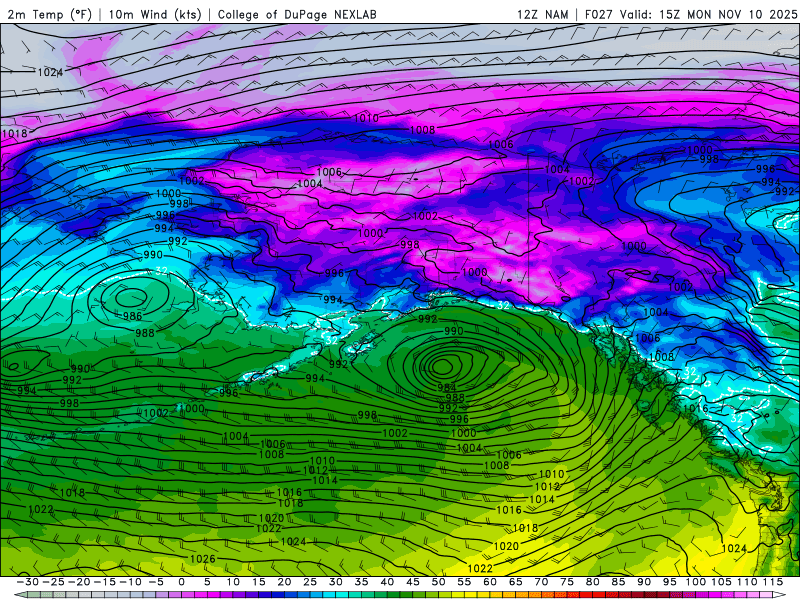This screenshot has height=600, width=800.
Task: Click the "F027" forecast hour text
Action: coord(599,14)
